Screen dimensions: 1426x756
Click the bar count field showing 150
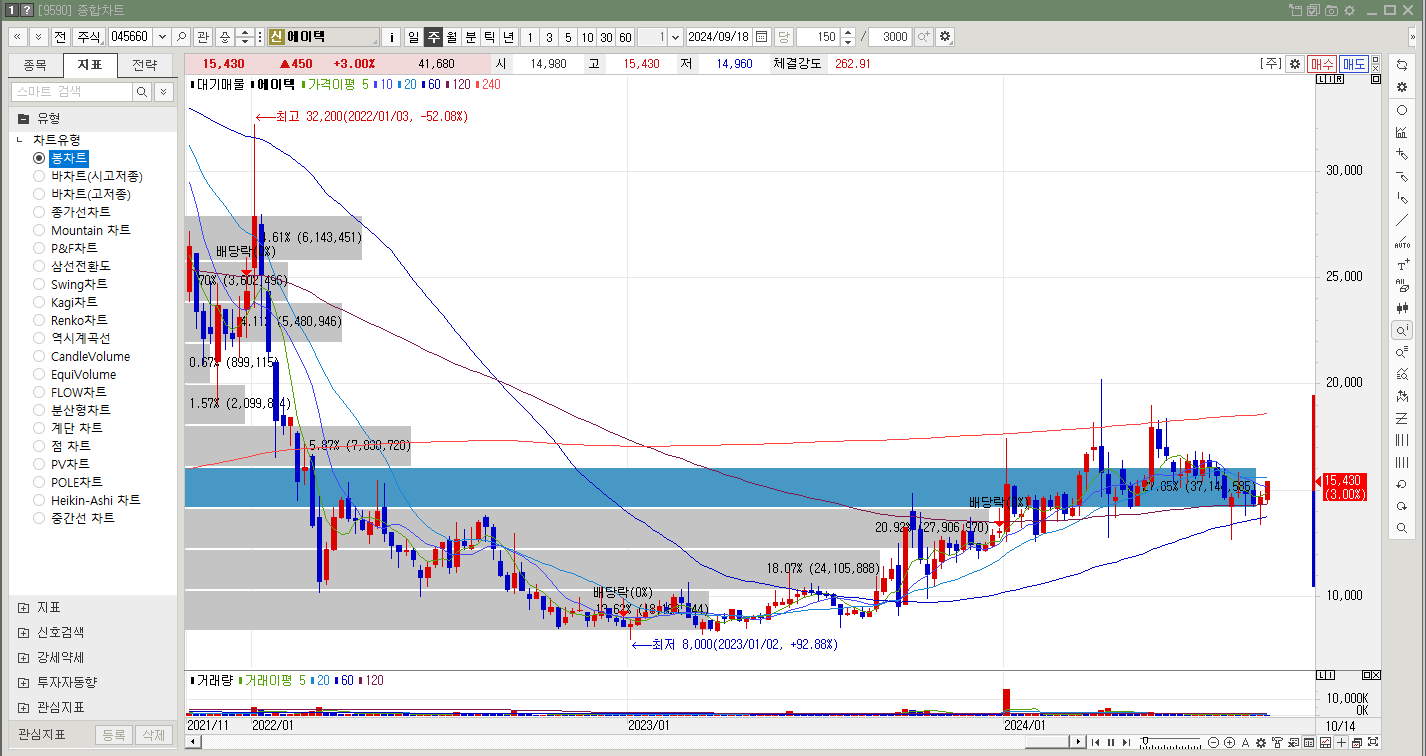pos(817,37)
